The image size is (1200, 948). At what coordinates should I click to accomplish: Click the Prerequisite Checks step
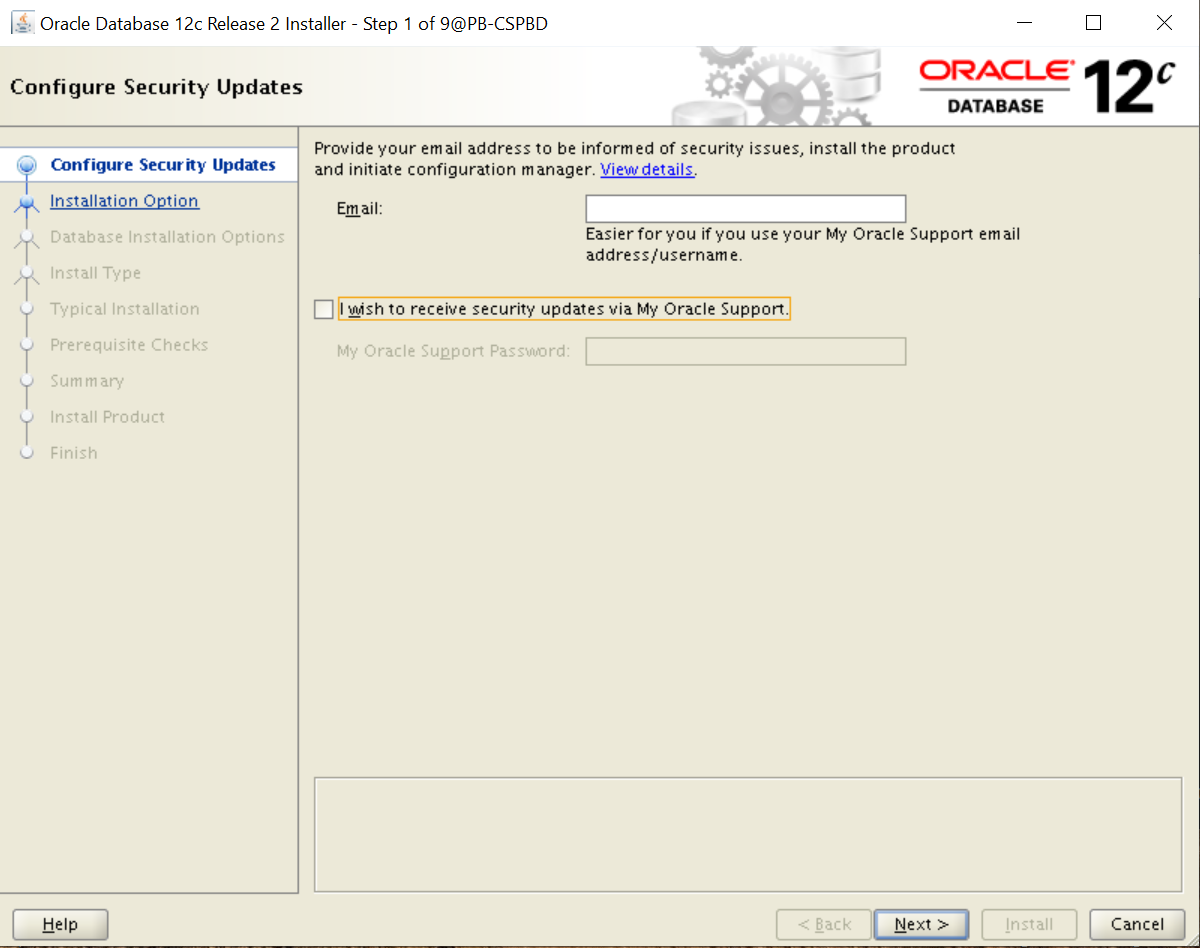(x=129, y=345)
